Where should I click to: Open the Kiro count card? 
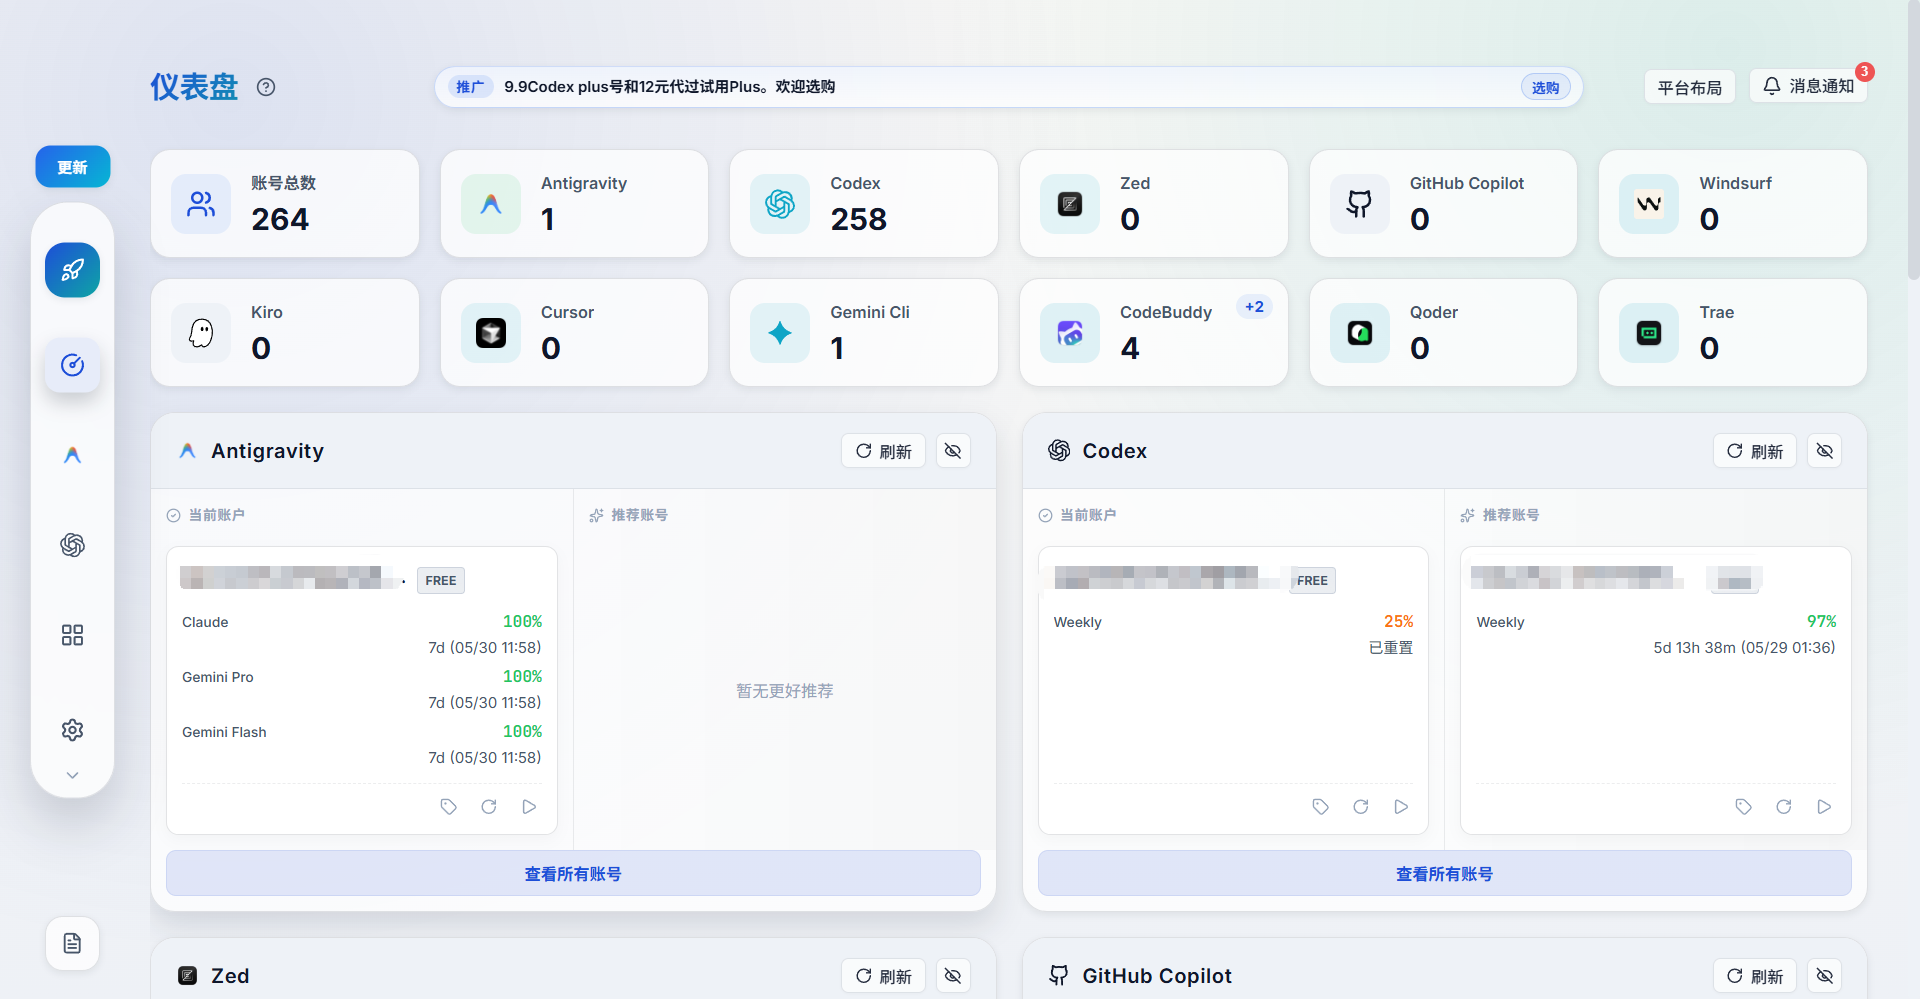pyautogui.click(x=285, y=332)
